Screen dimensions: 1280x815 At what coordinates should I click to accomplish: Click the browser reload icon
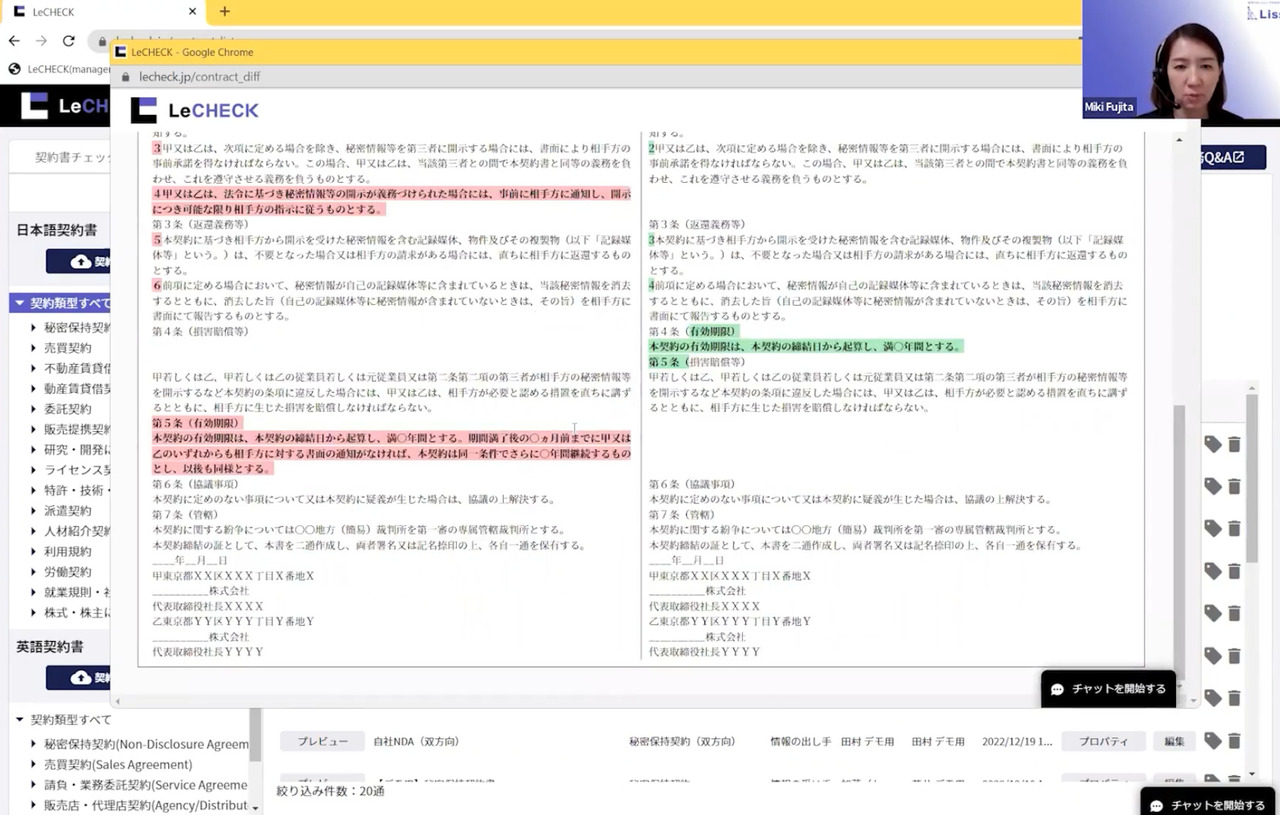point(68,41)
